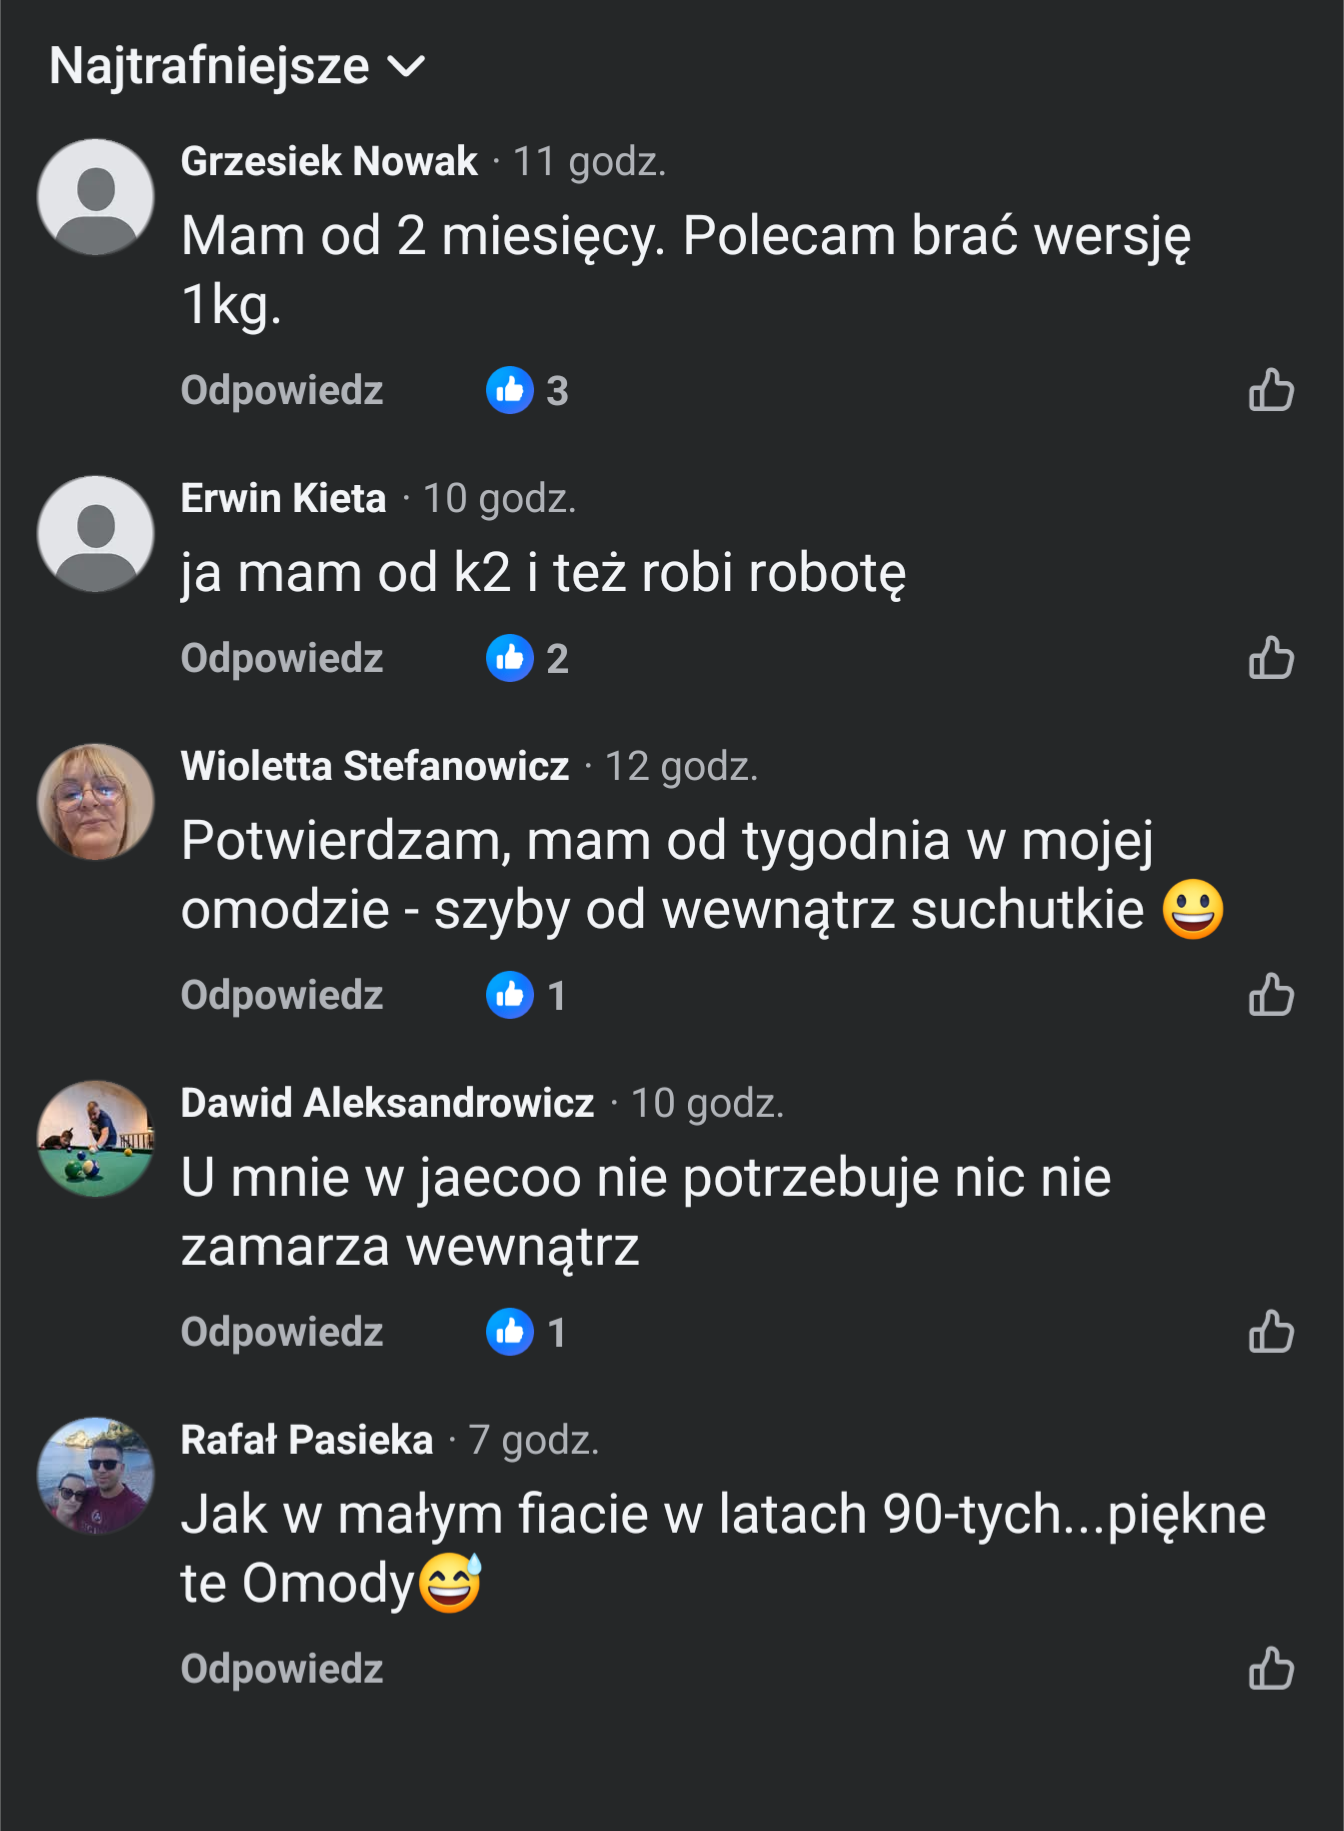1344x1831 pixels.
Task: Like Dawid Aleksandrowicz's comment with thumbs-up outline
Action: [1271, 1332]
